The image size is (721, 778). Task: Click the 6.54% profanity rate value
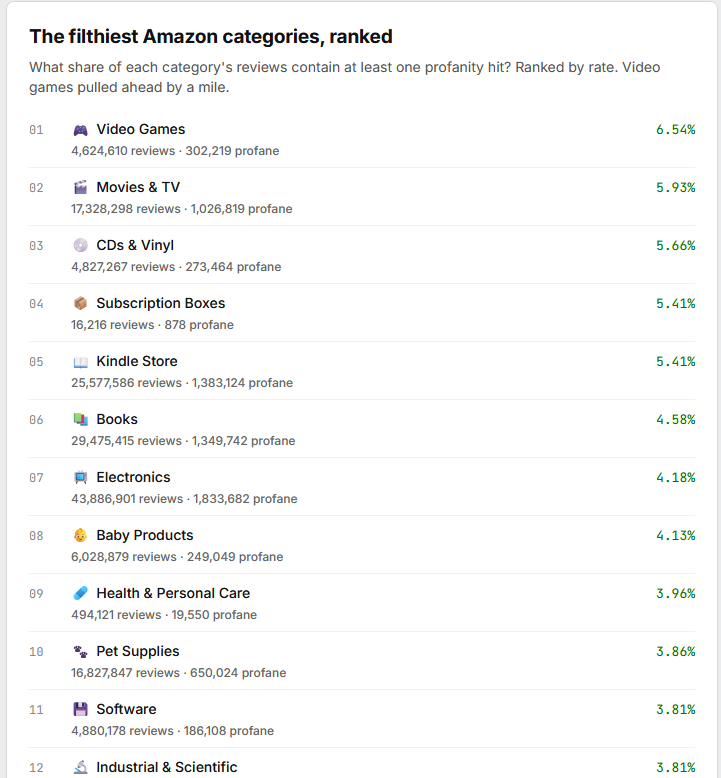[675, 130]
